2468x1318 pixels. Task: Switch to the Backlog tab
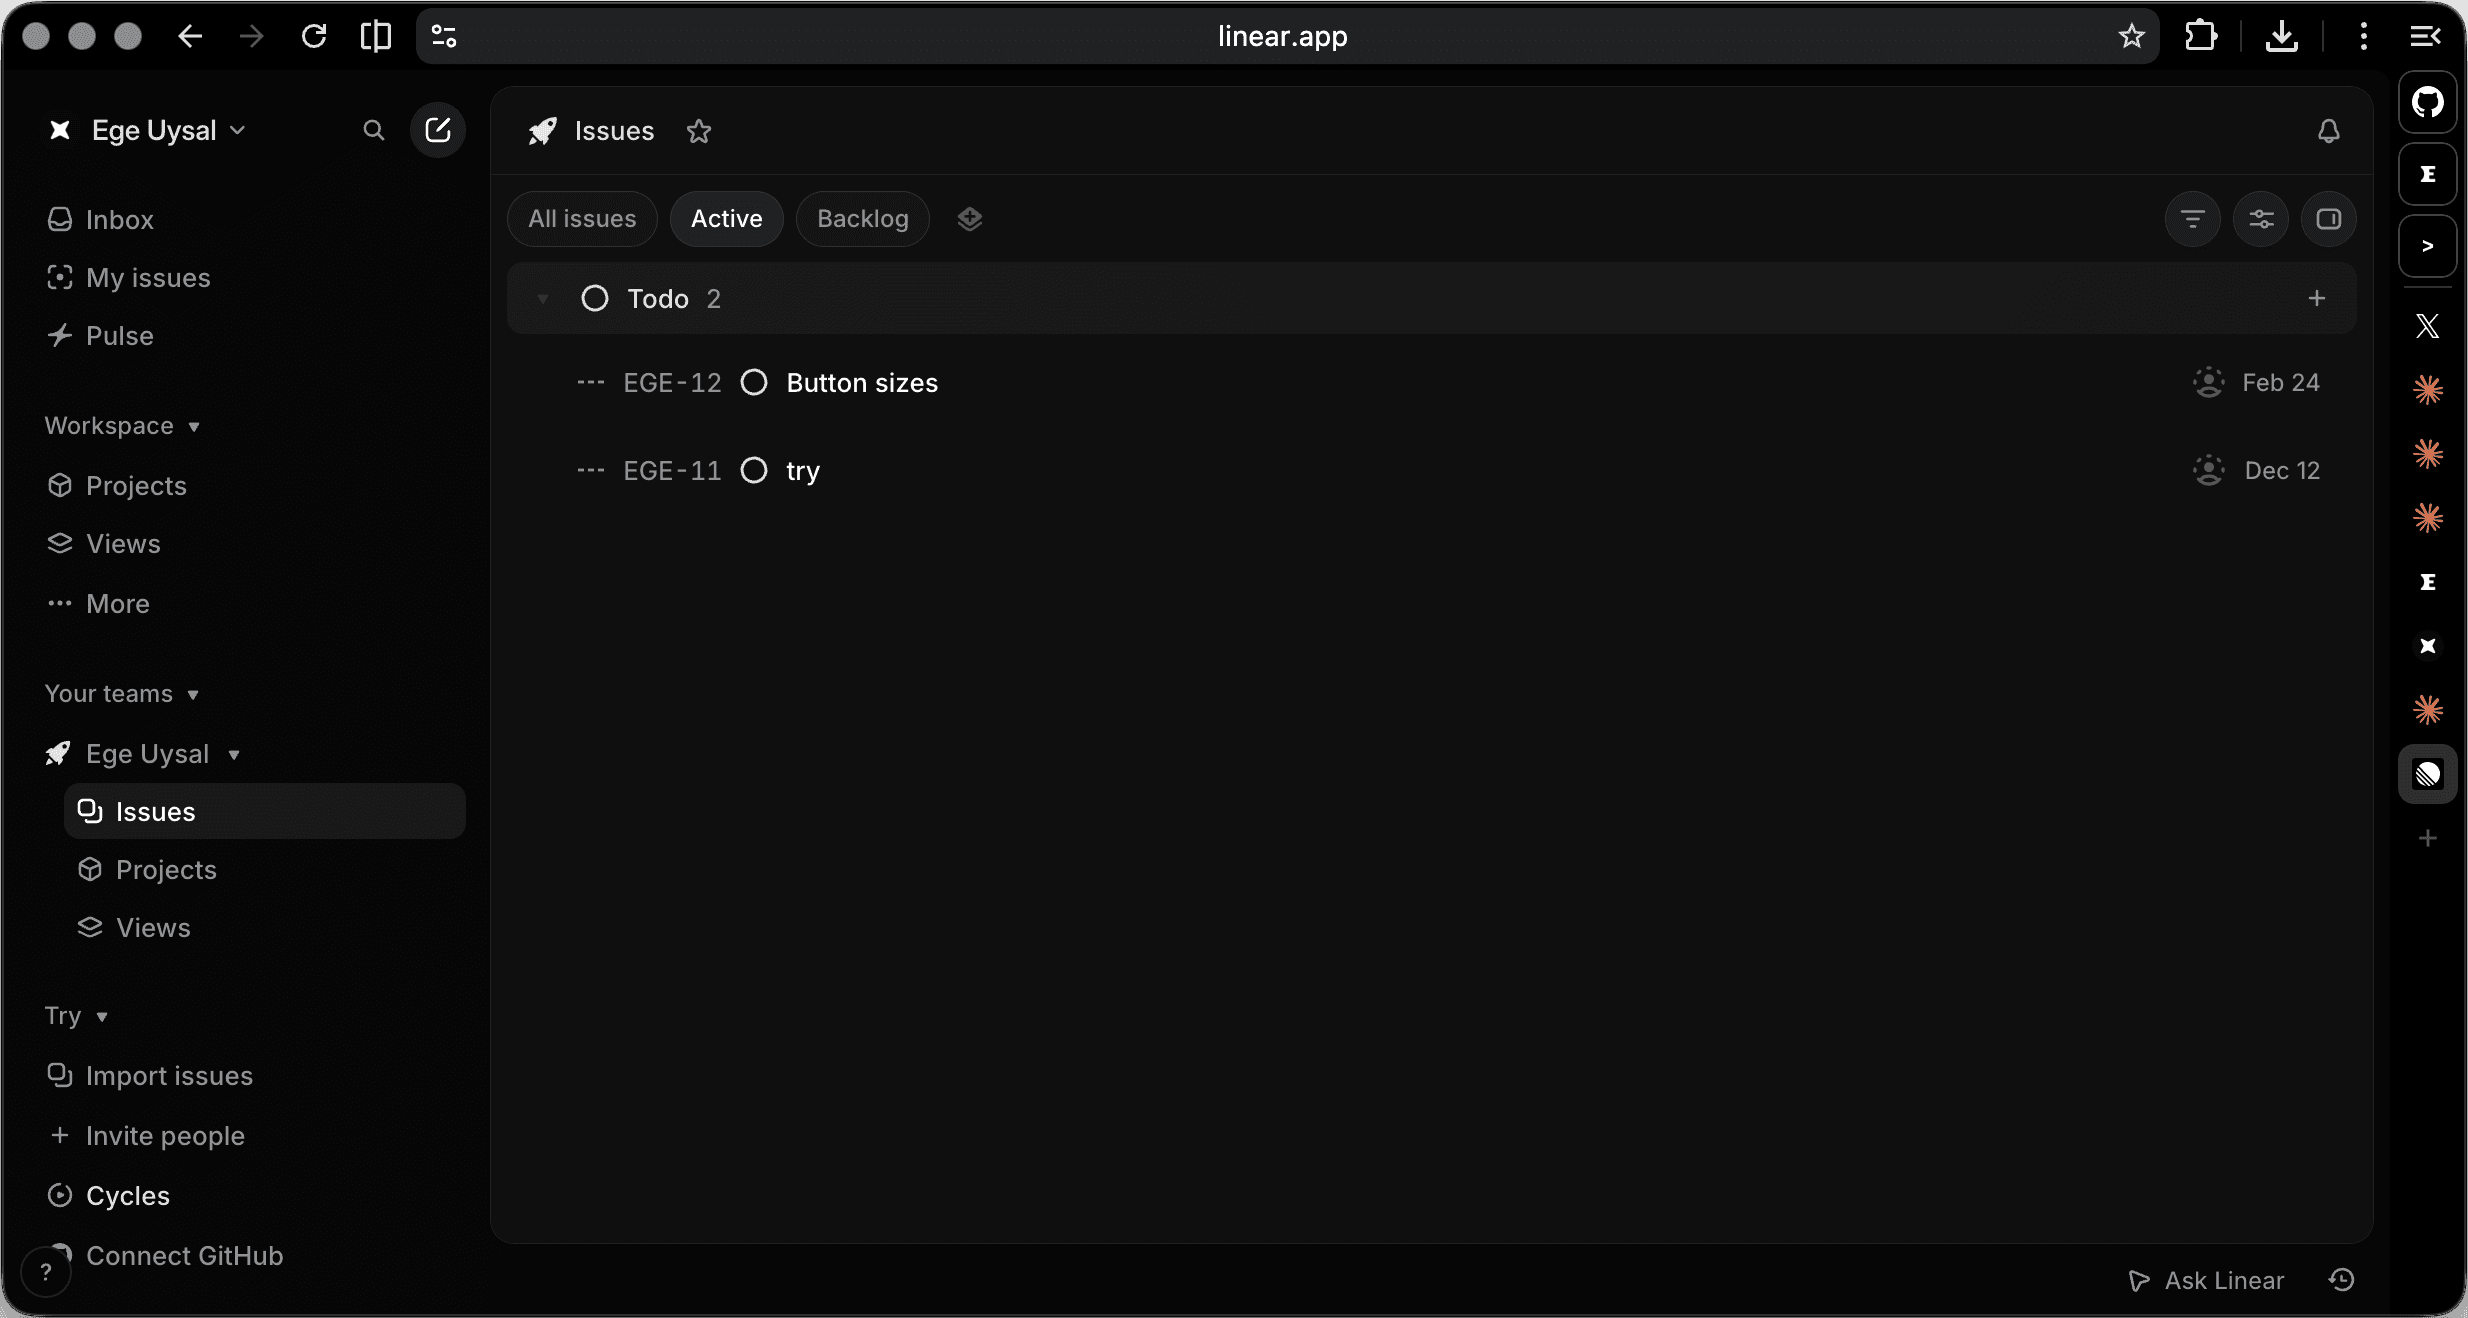(x=861, y=218)
